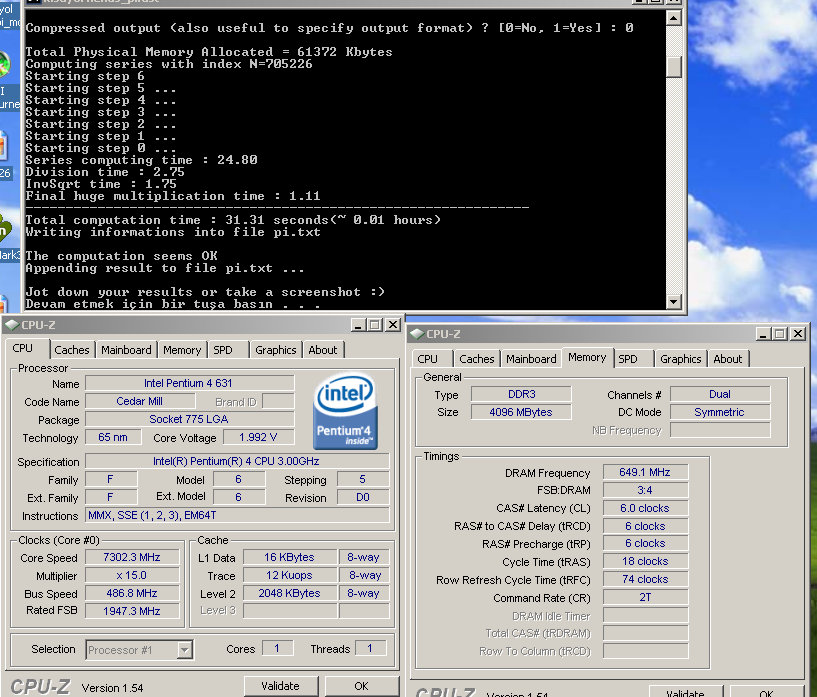
Task: Click the Specification field Intel(R) Pentium(R) 4 CPU 3.00GHz
Action: click(x=237, y=461)
